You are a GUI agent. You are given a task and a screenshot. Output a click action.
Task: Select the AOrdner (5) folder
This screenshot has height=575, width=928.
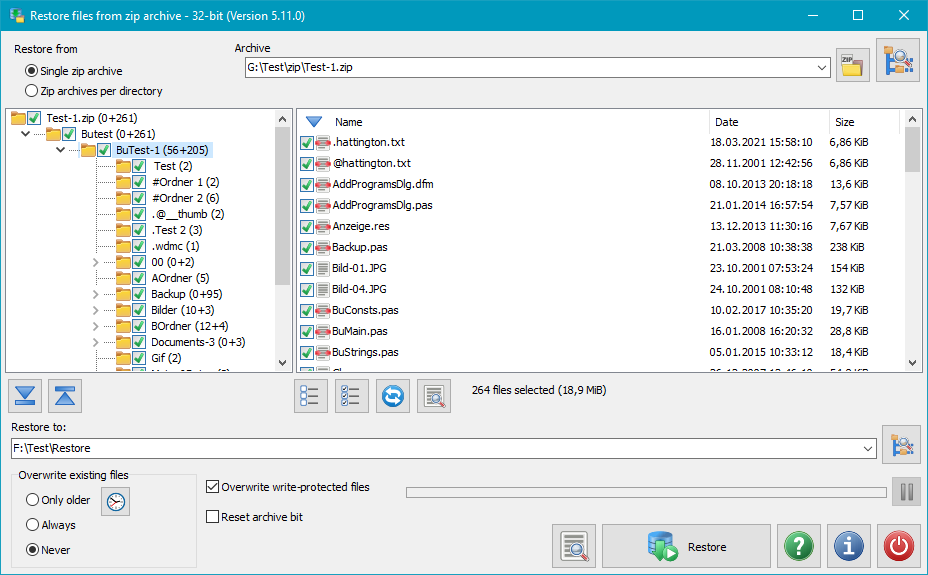[180, 277]
